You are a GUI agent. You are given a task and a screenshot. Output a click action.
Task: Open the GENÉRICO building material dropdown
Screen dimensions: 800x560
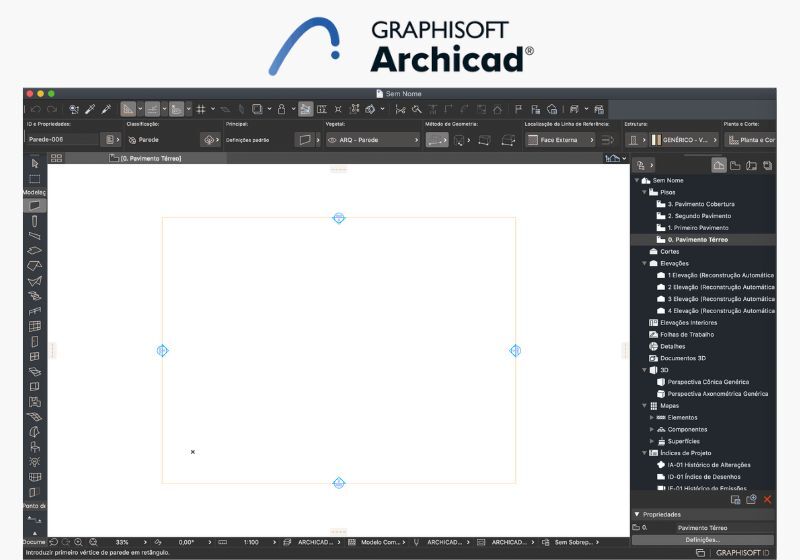(x=685, y=140)
